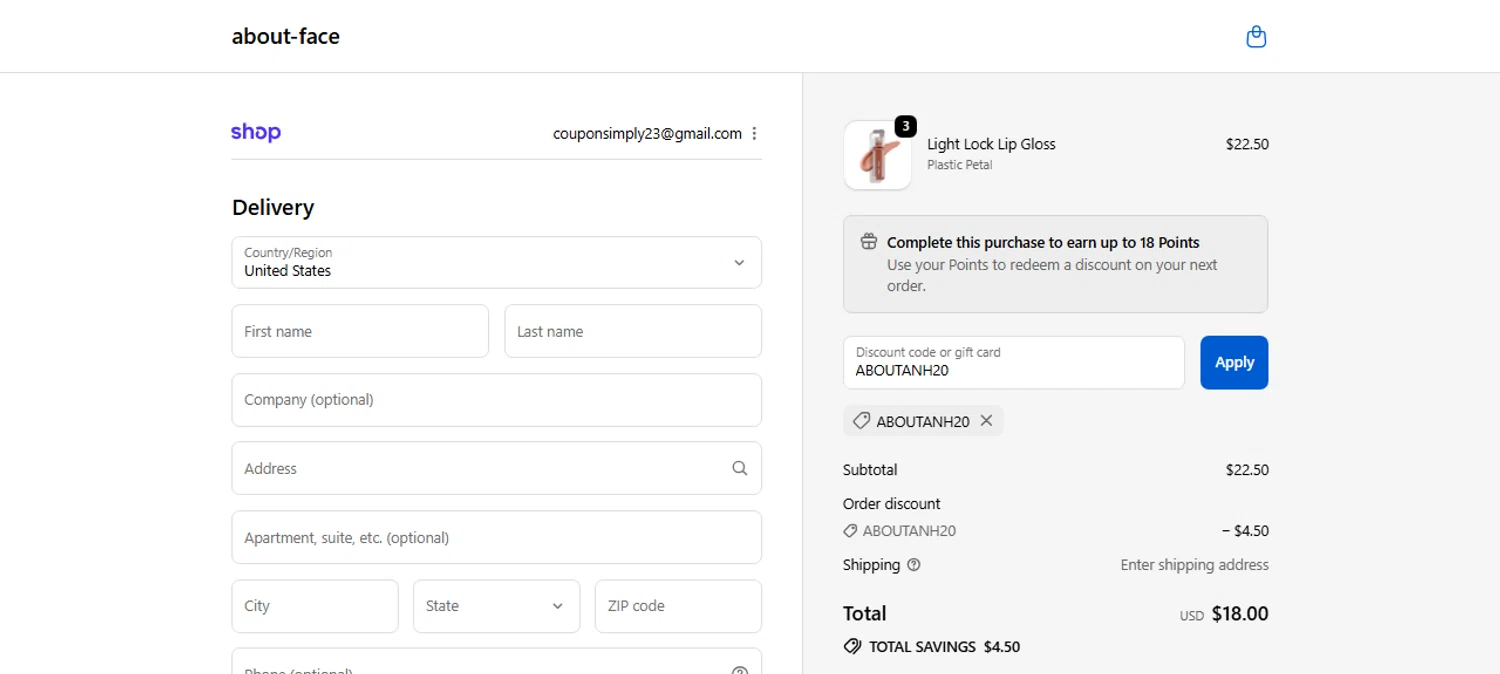This screenshot has width=1500, height=674.
Task: Click the Delivery section heading
Action: click(x=273, y=207)
